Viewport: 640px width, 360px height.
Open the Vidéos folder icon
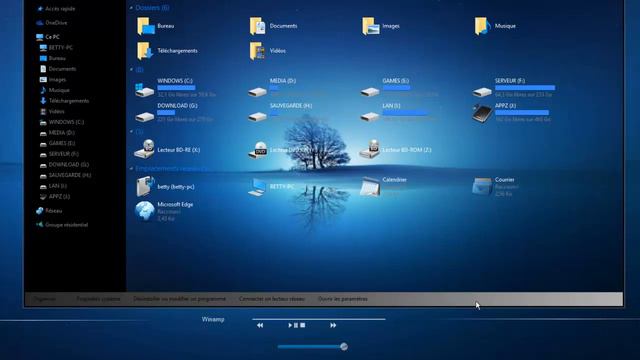coord(258,51)
